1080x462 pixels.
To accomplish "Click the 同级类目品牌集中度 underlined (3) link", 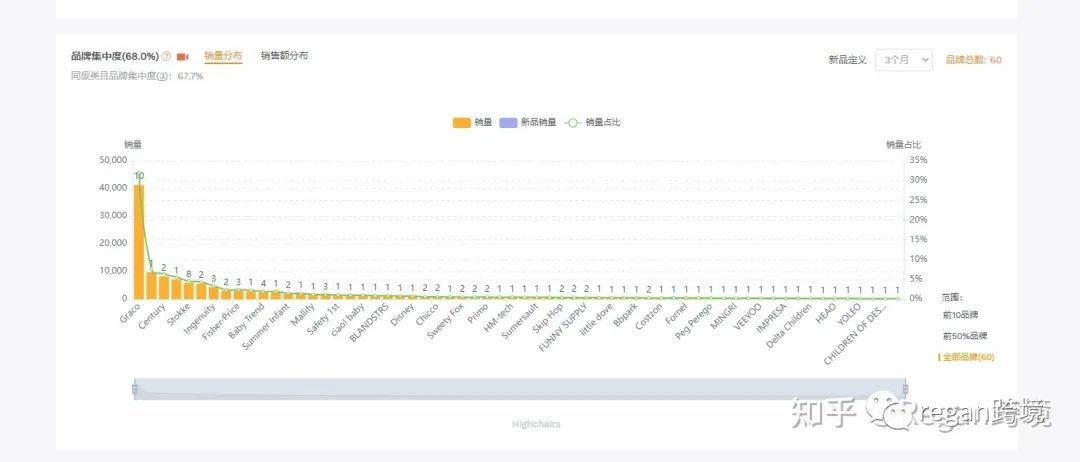I will coord(163,76).
